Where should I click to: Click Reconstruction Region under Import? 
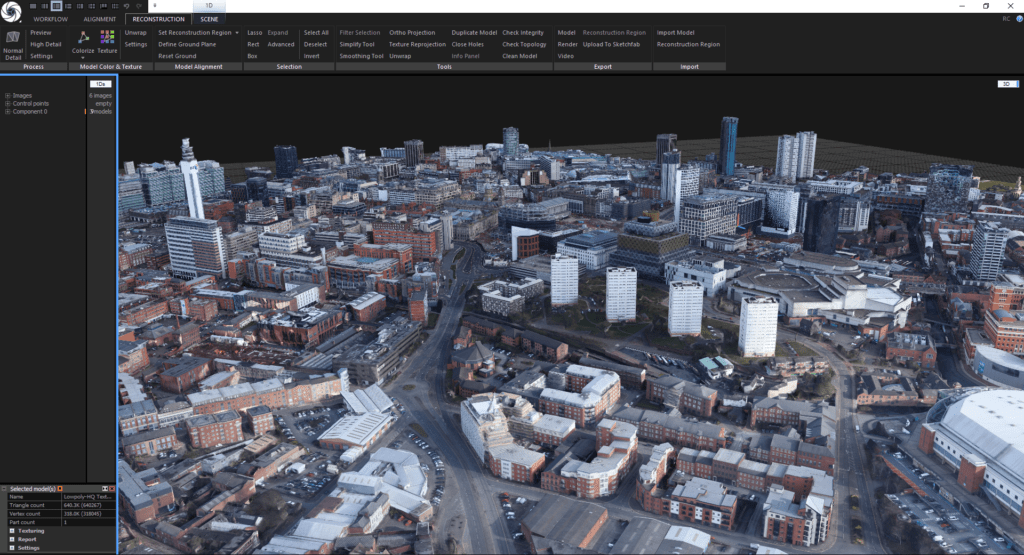click(x=688, y=44)
